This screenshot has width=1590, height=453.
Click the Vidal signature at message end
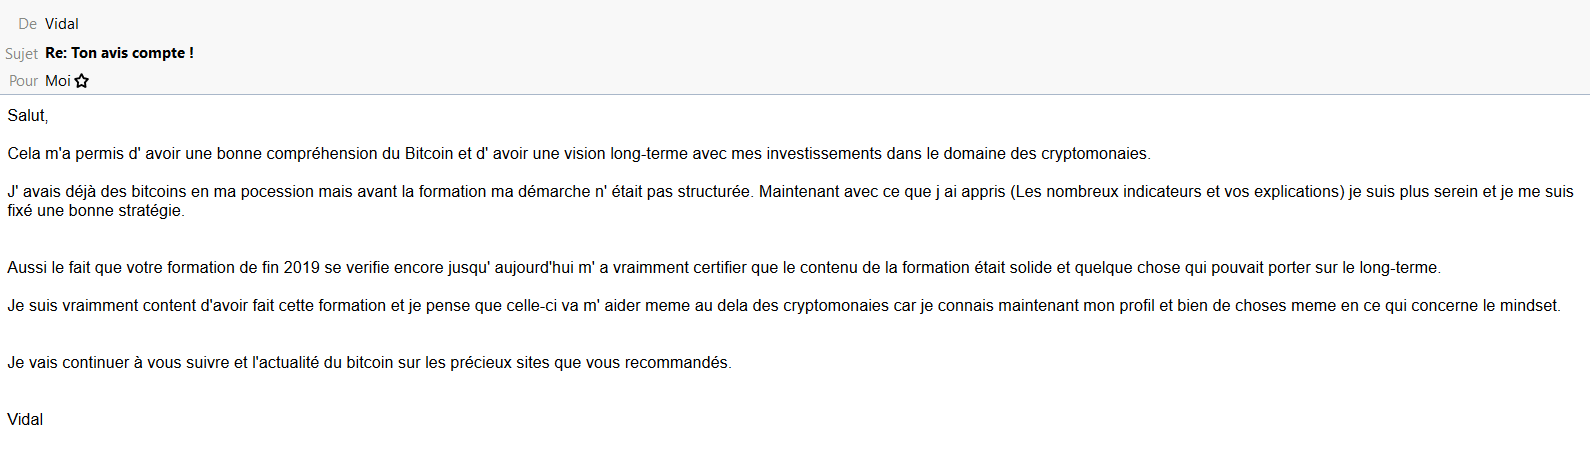click(x=25, y=420)
